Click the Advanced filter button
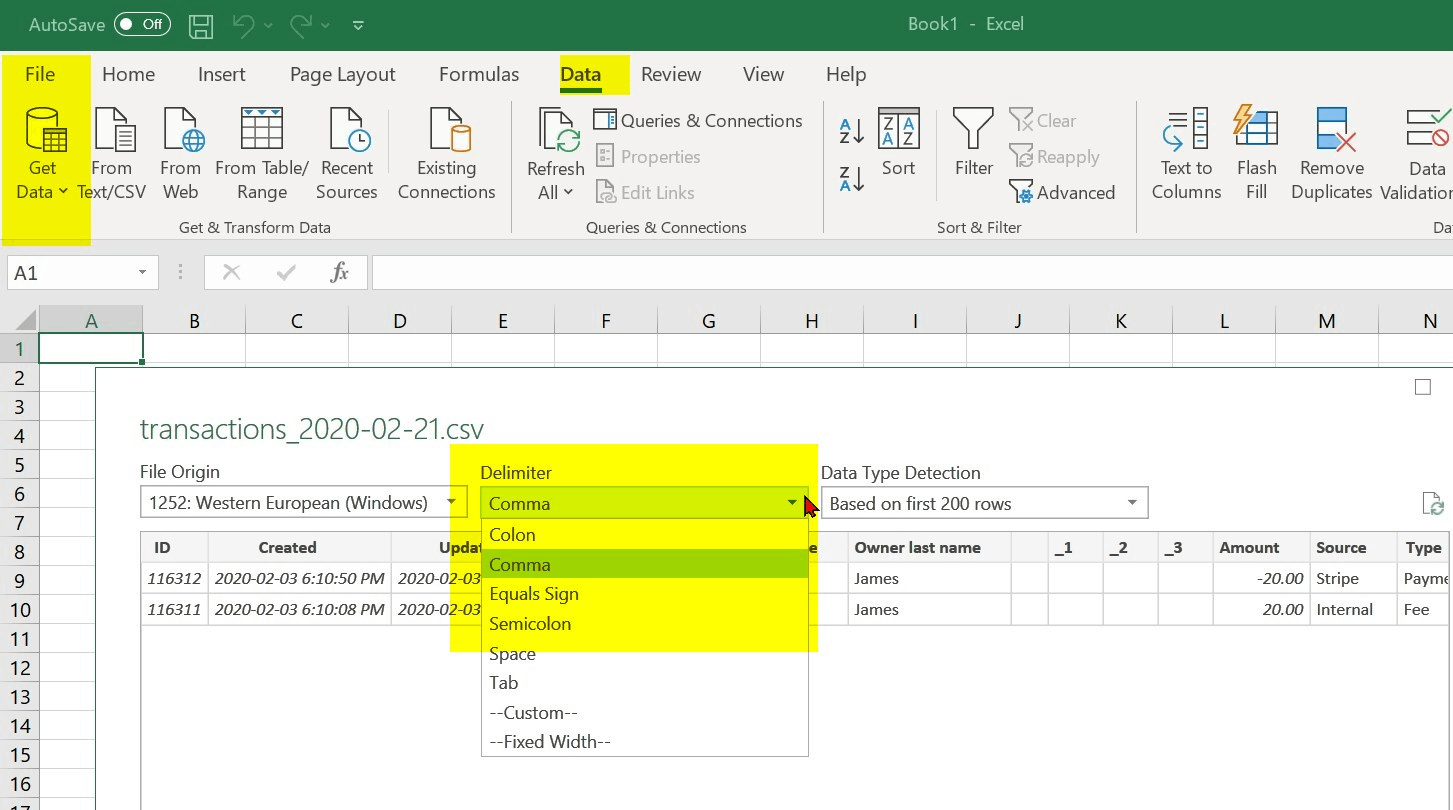Screen dimensions: 1453x810 click(x=1062, y=193)
